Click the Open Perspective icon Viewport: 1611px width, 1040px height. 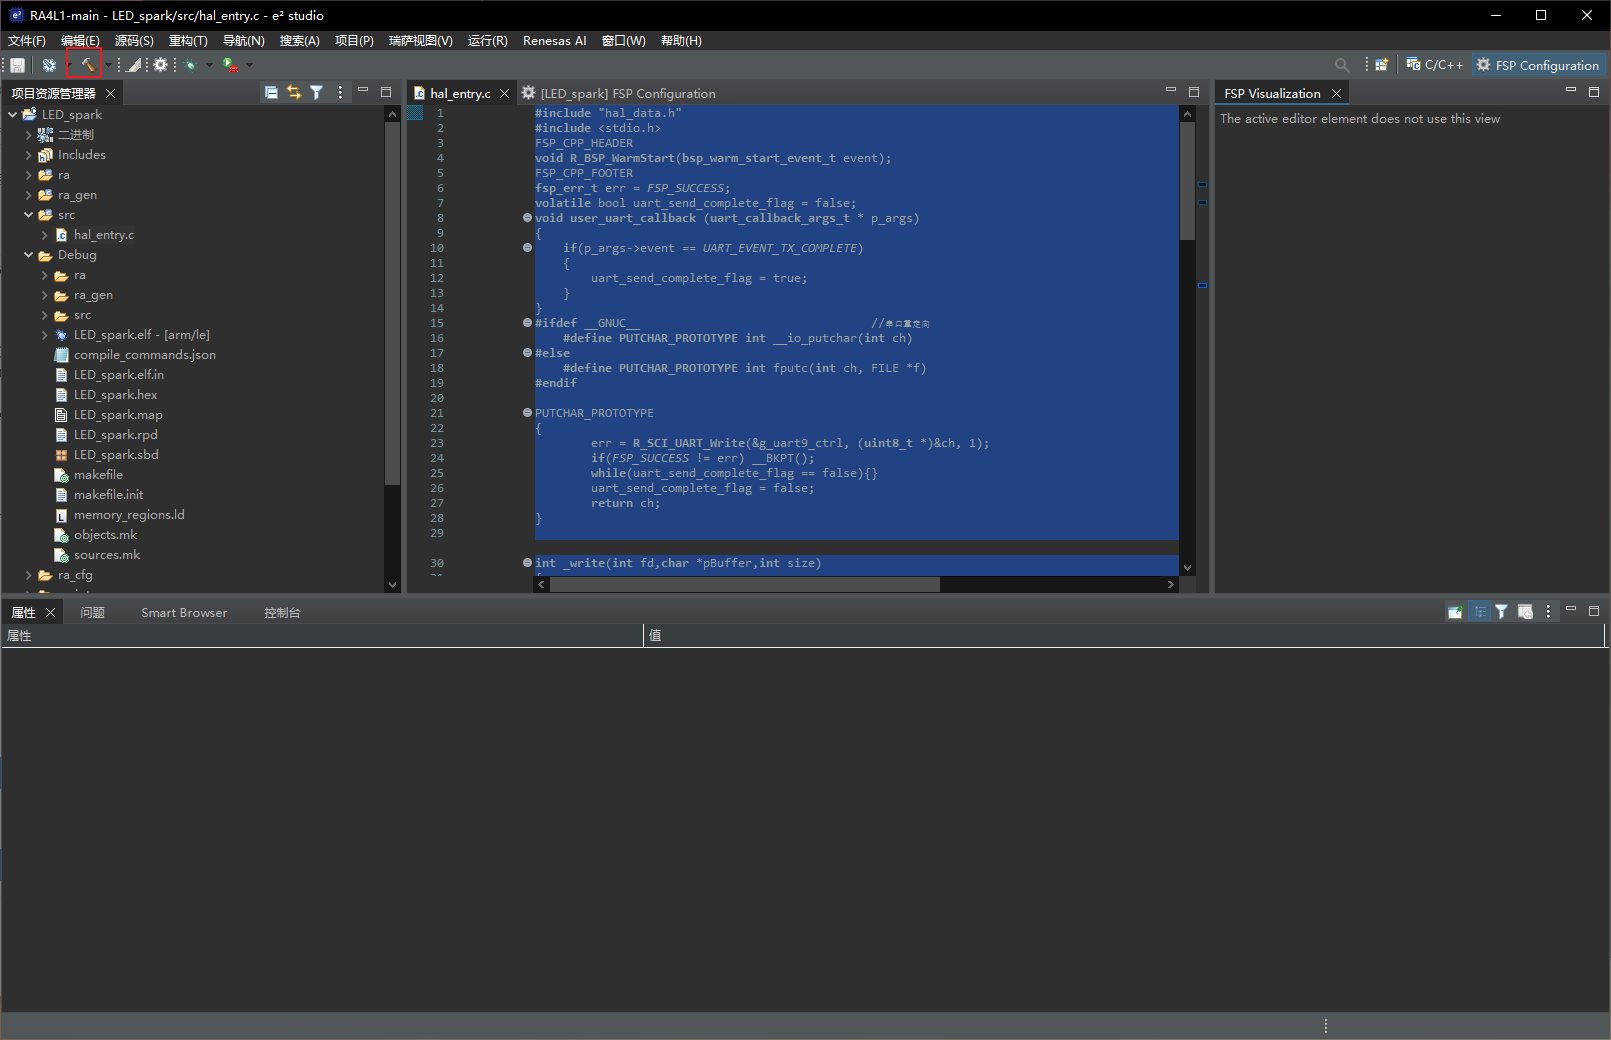tap(1381, 65)
